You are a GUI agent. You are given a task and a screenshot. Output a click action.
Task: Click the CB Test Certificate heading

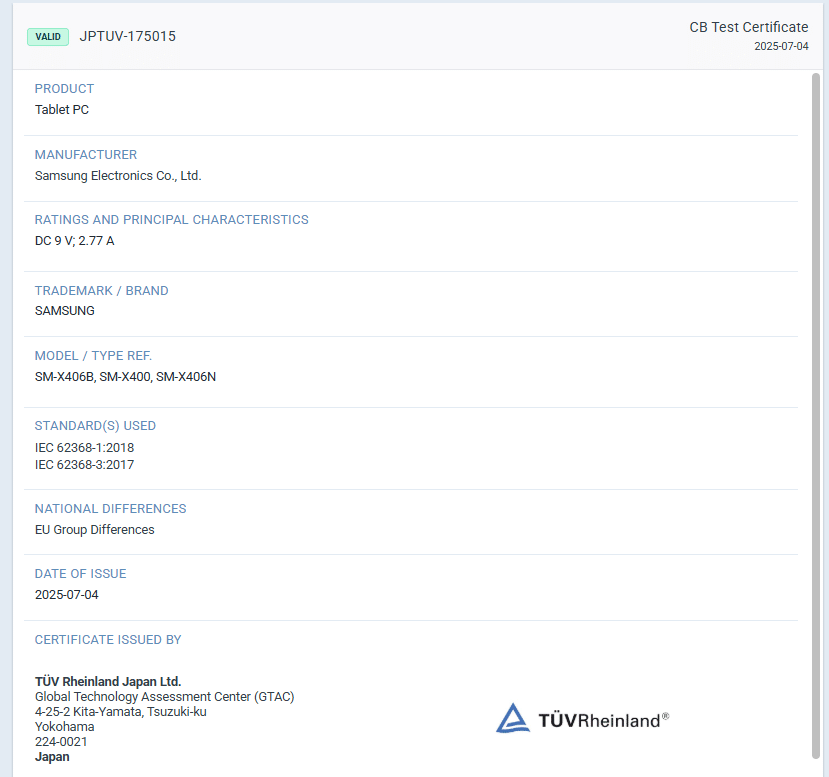[x=748, y=27]
